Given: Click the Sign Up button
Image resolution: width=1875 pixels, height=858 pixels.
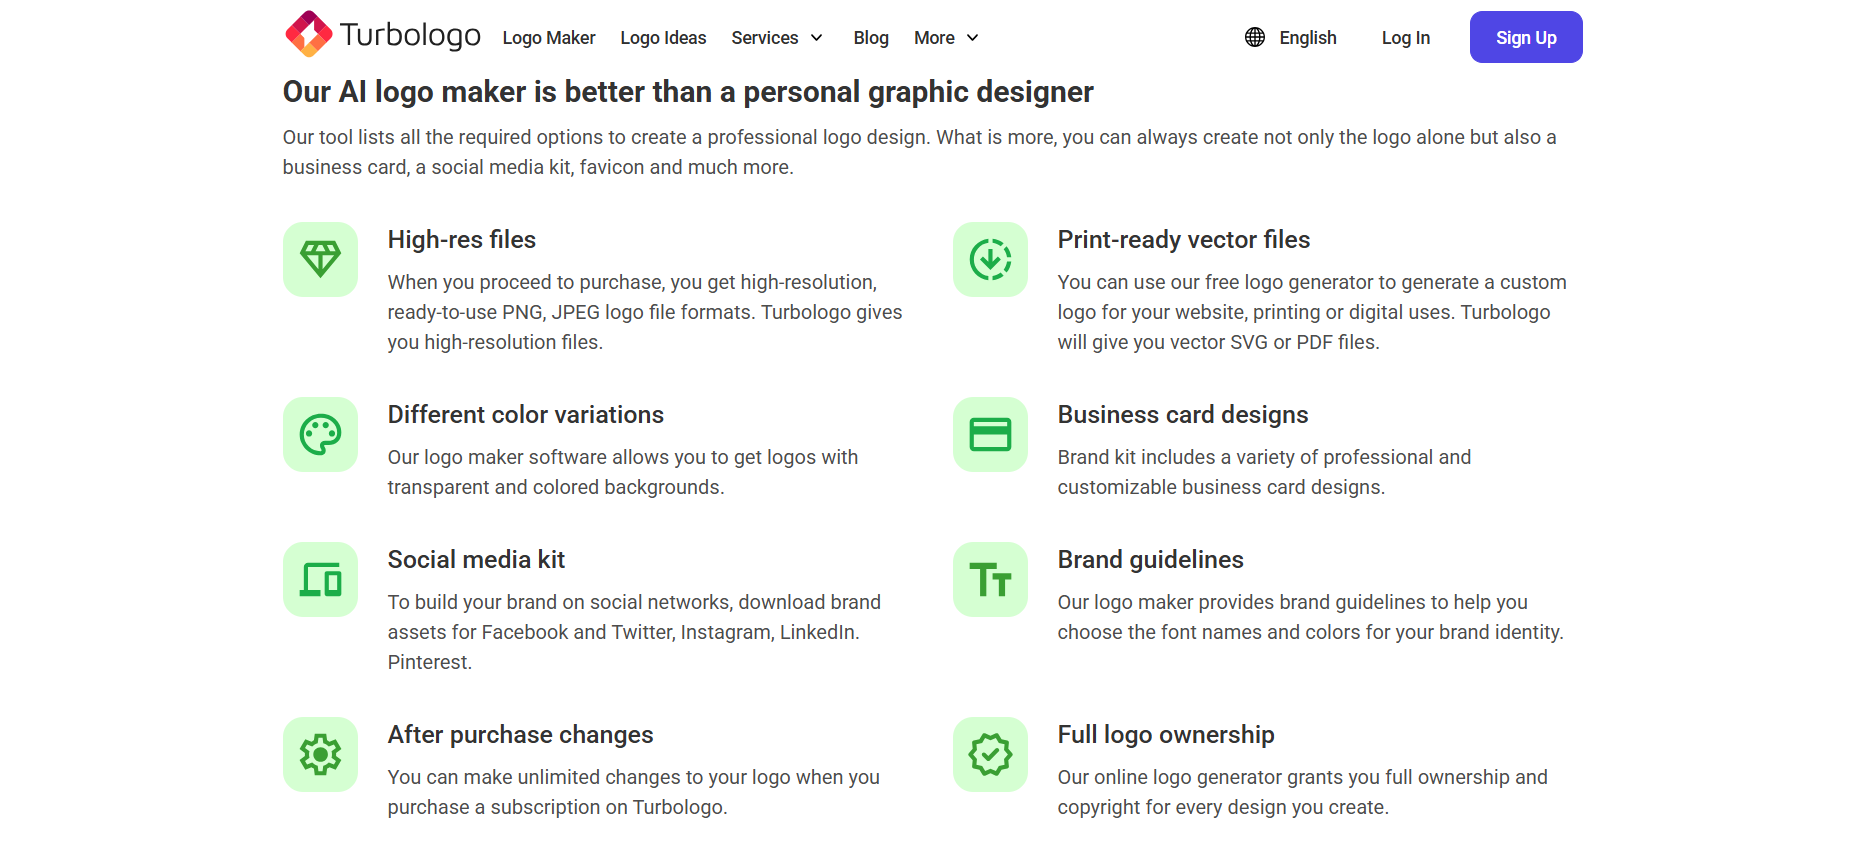Looking at the screenshot, I should [x=1526, y=37].
